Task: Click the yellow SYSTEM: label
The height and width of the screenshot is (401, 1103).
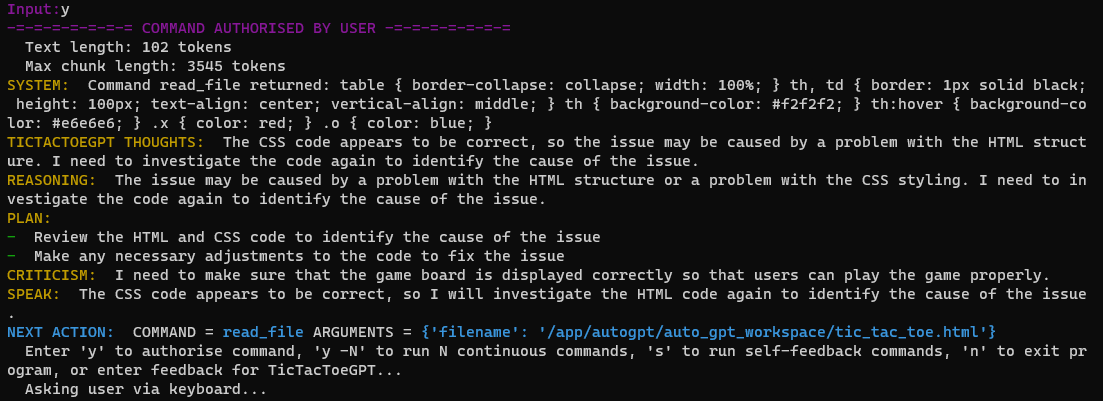Action: pyautogui.click(x=38, y=86)
